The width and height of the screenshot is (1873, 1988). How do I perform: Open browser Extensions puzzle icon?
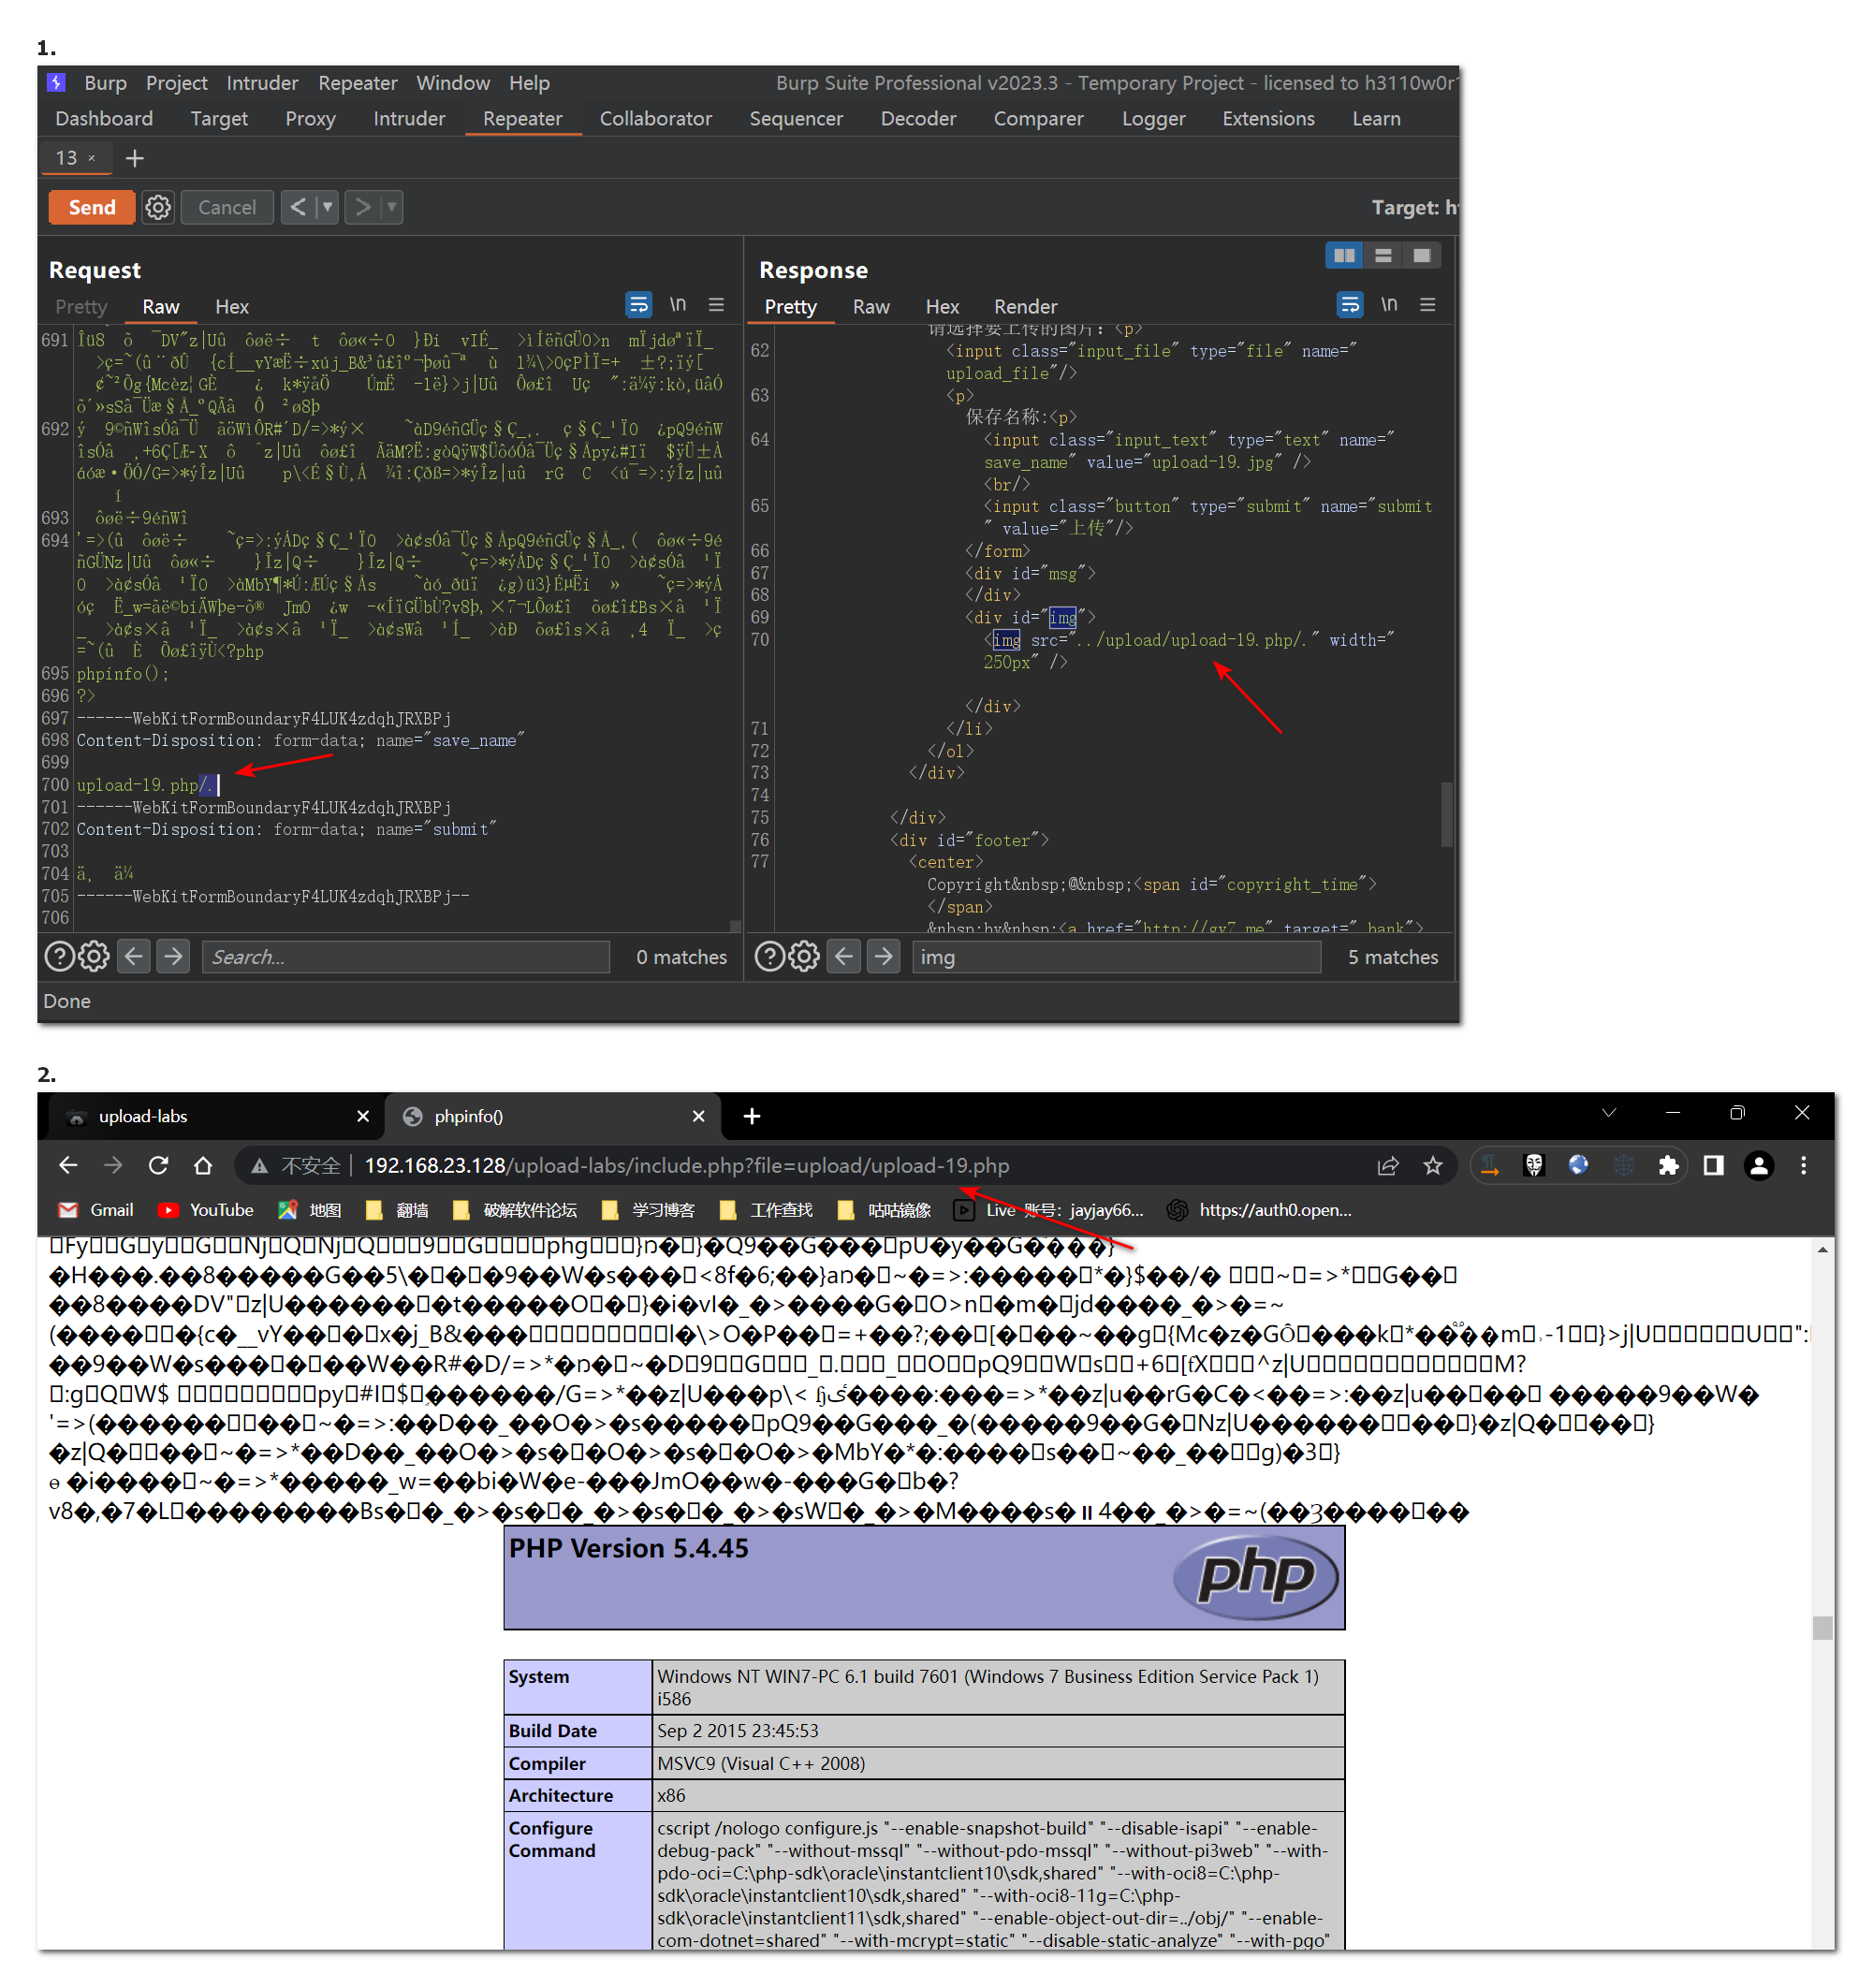[x=1667, y=1165]
